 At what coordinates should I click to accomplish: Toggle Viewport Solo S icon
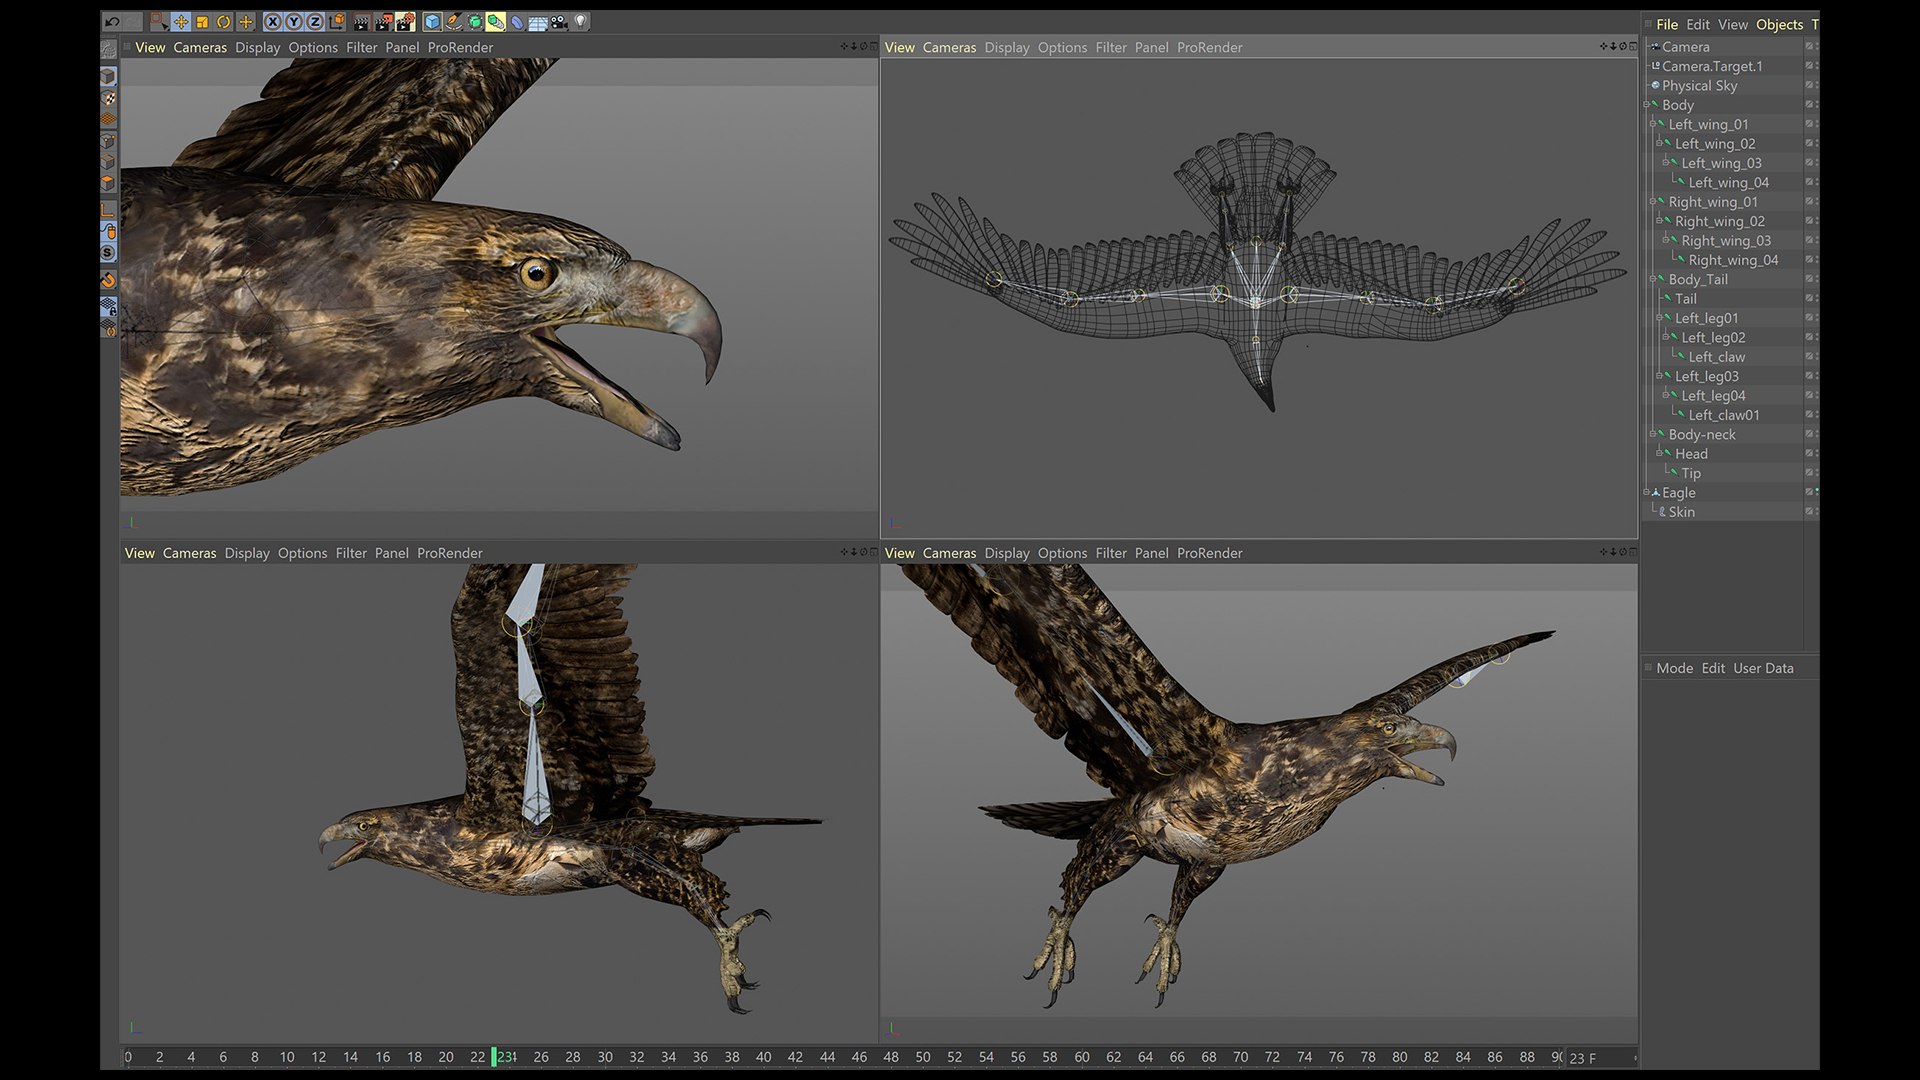tap(109, 252)
